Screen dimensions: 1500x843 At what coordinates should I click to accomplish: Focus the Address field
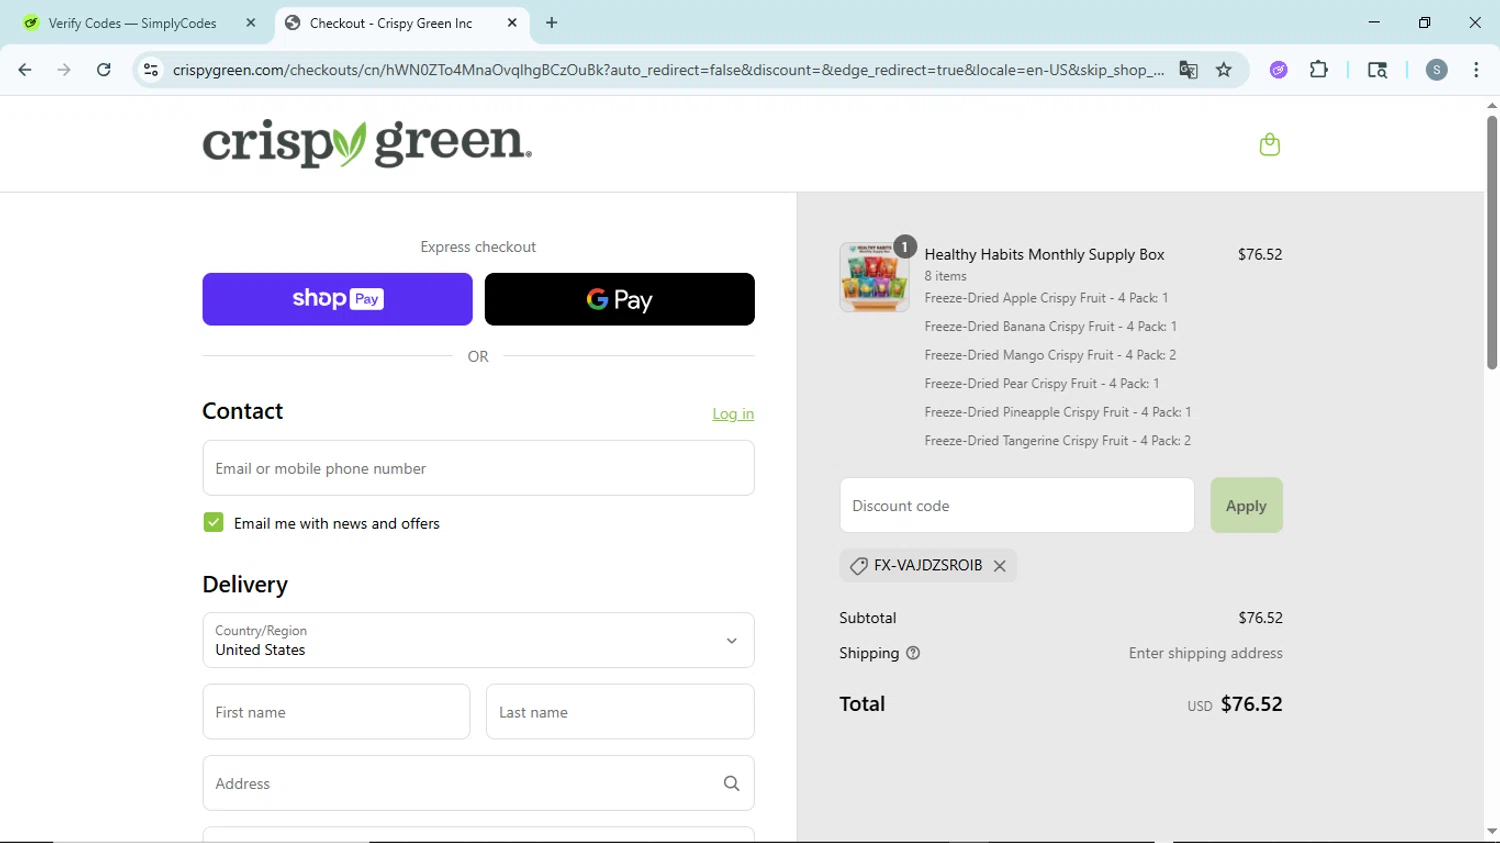coord(478,783)
